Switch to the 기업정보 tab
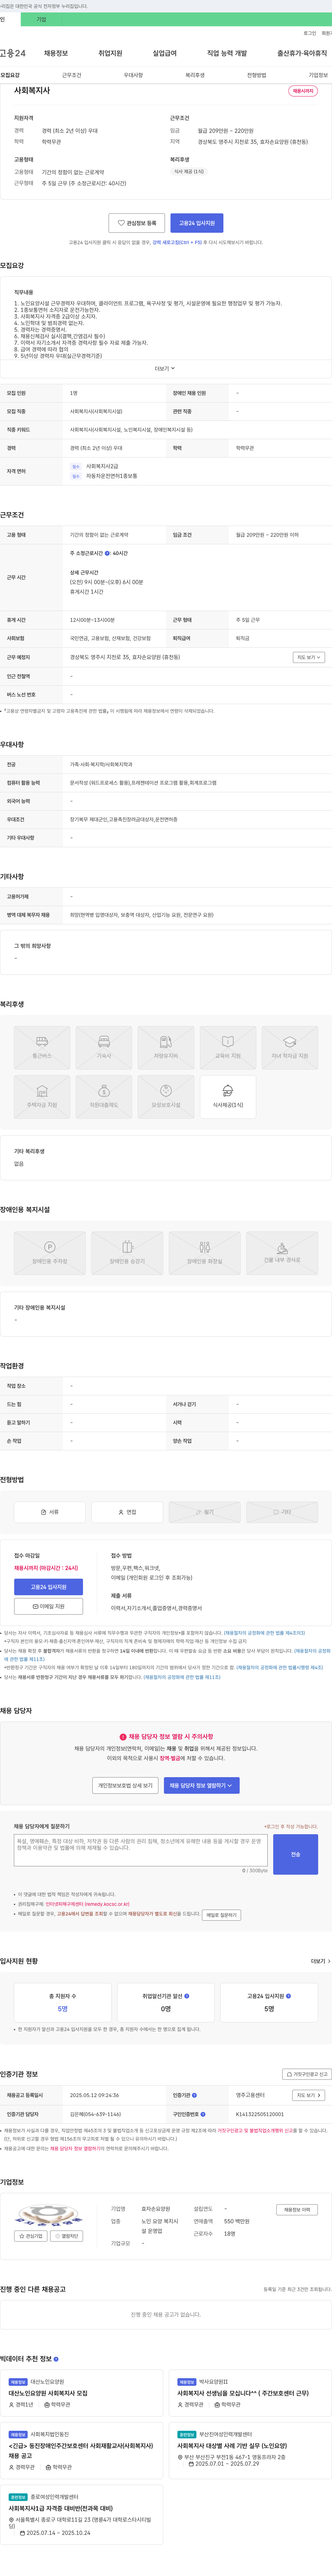 tap(318, 75)
